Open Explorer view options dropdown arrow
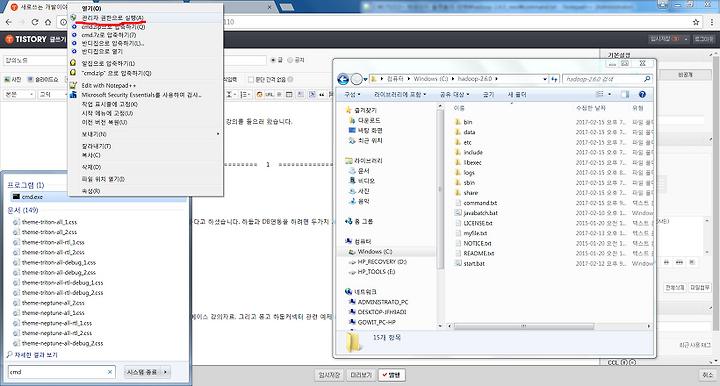This screenshot has width=720, height=386. pyautogui.click(x=609, y=95)
